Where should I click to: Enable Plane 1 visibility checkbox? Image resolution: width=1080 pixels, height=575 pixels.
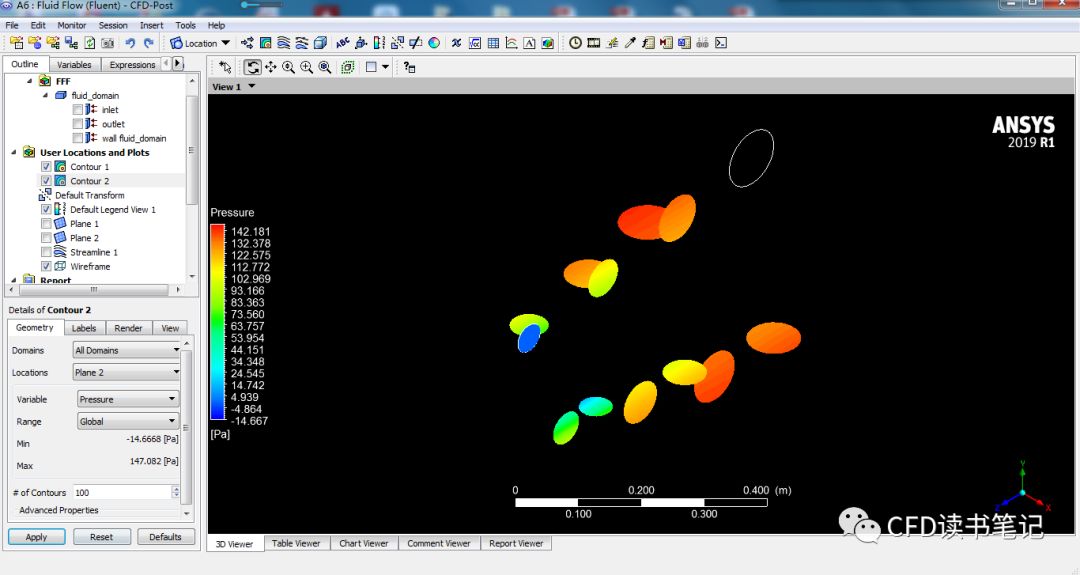(x=46, y=224)
